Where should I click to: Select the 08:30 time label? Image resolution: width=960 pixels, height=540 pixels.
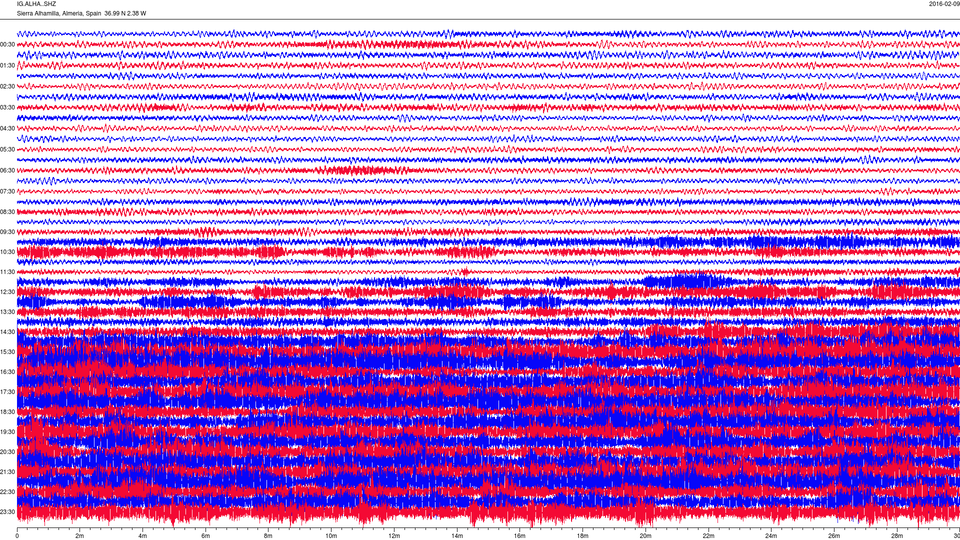coord(7,212)
